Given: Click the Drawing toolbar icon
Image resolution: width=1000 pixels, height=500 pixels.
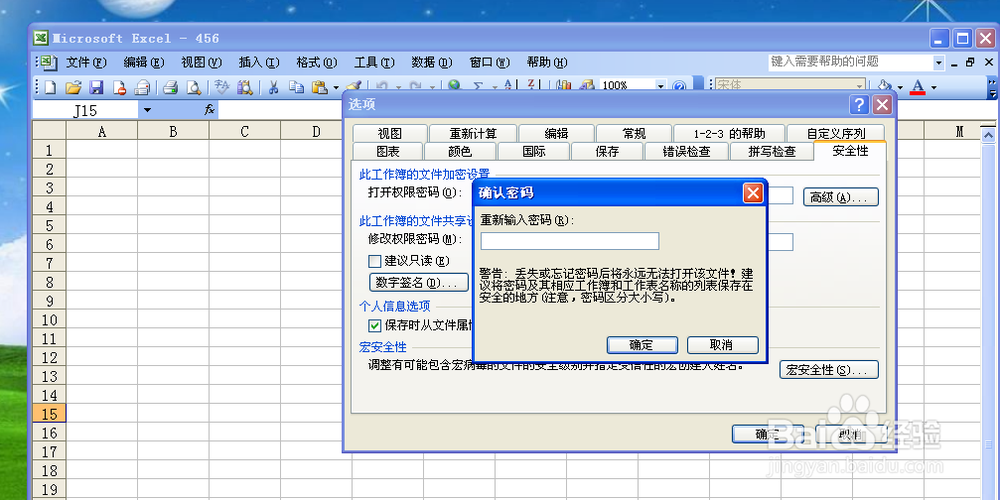Looking at the screenshot, I should pos(587,85).
